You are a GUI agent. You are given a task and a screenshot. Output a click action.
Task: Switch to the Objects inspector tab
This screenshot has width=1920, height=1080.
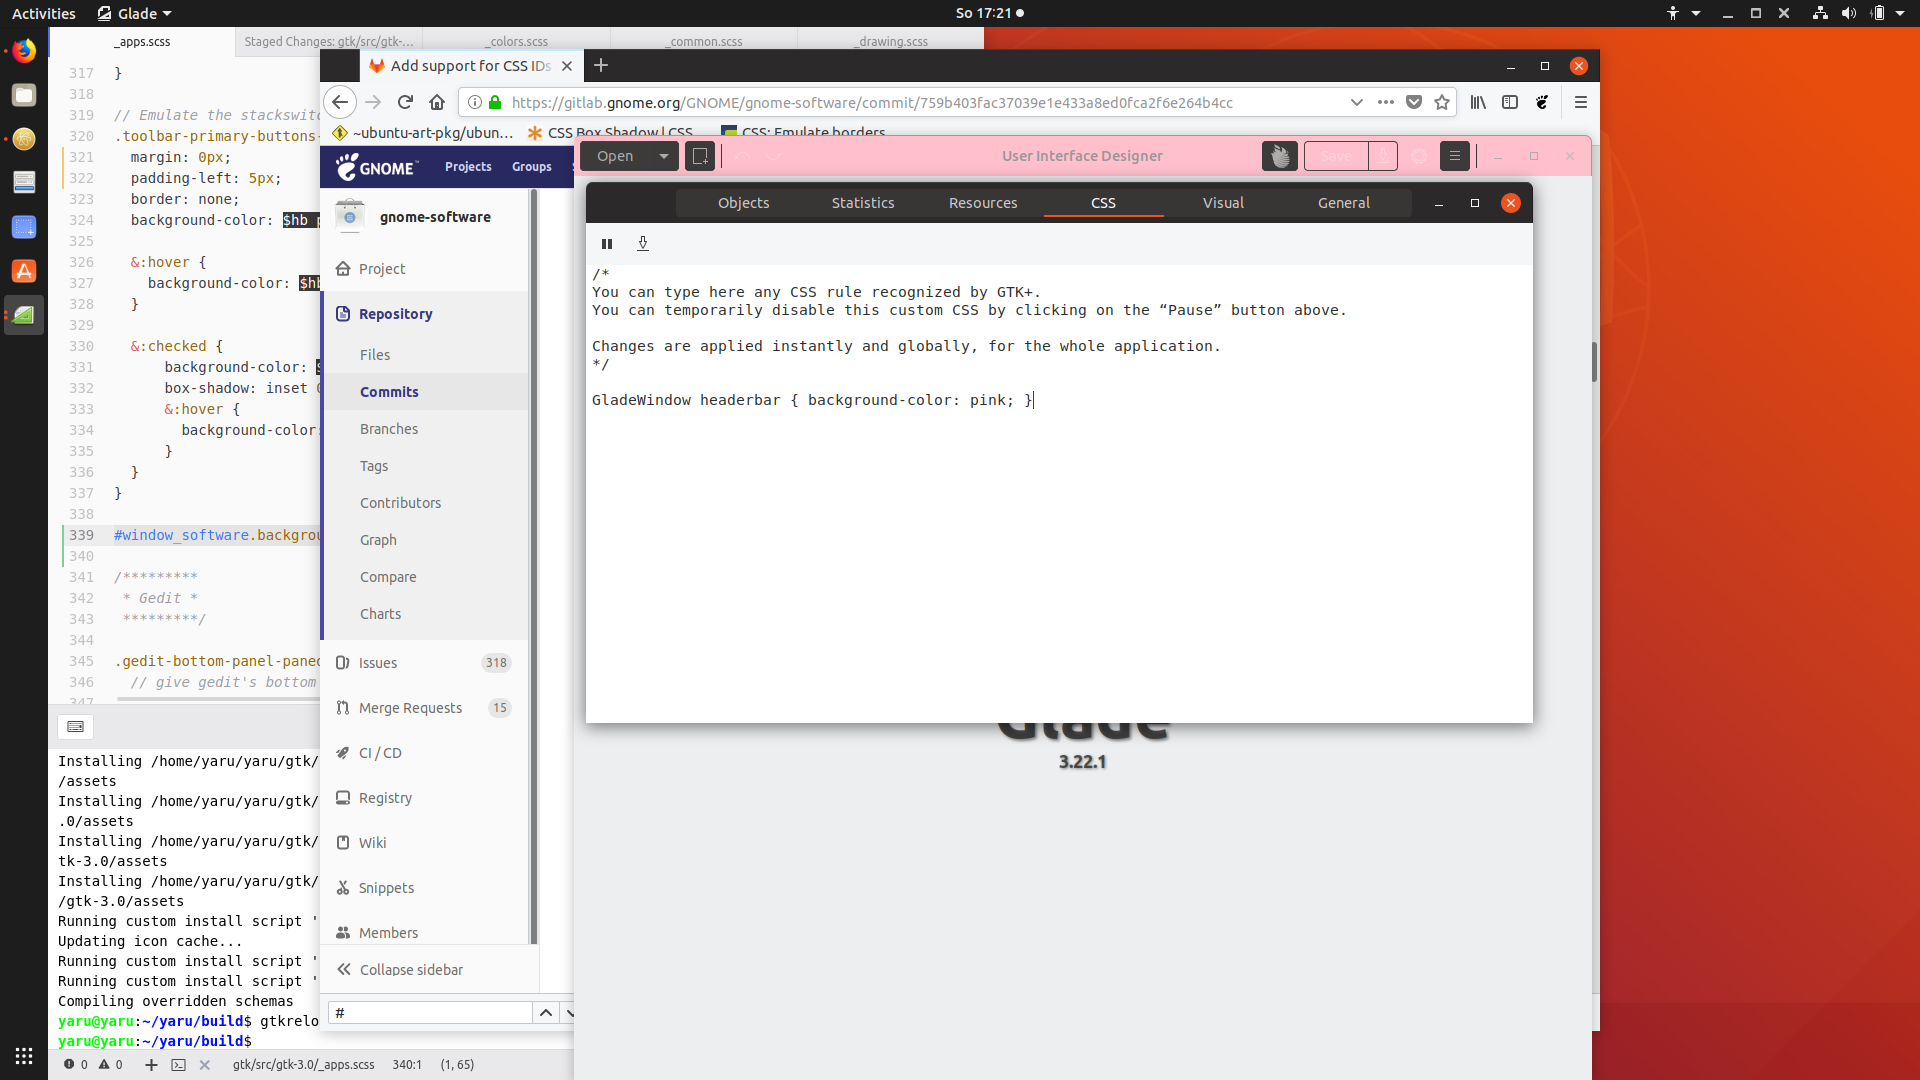click(x=743, y=203)
